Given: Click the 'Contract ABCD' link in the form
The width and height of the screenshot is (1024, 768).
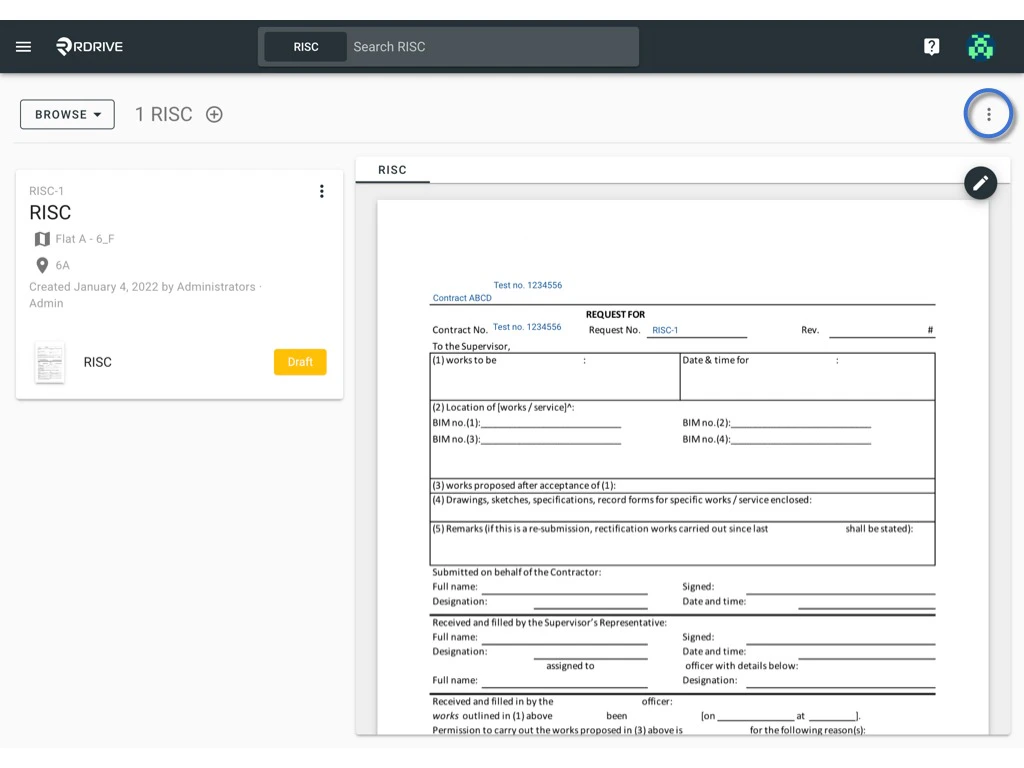Looking at the screenshot, I should [462, 298].
